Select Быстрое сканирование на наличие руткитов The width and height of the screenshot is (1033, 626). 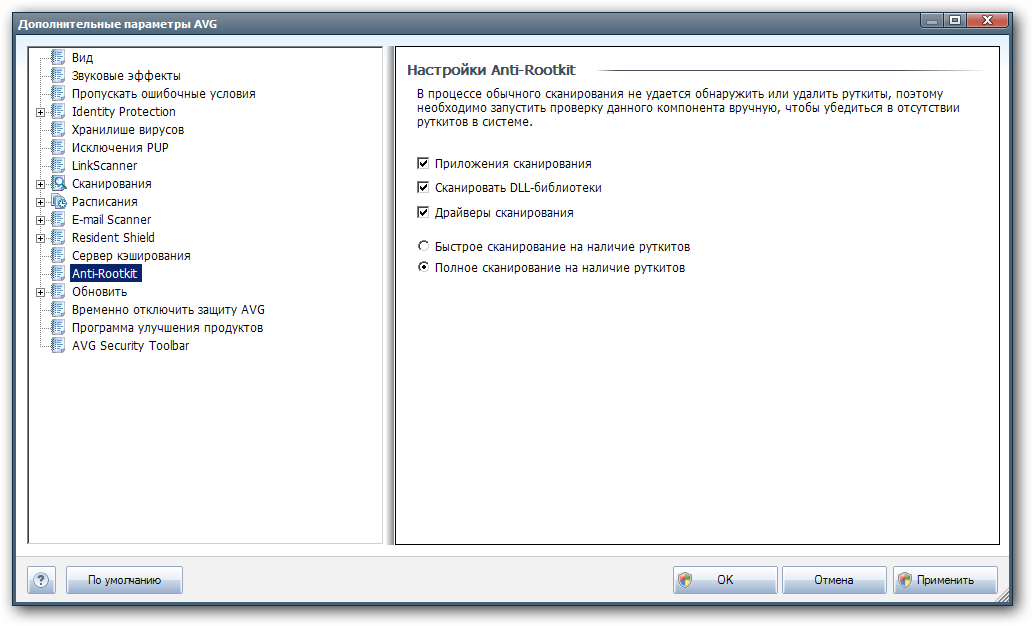[x=424, y=246]
